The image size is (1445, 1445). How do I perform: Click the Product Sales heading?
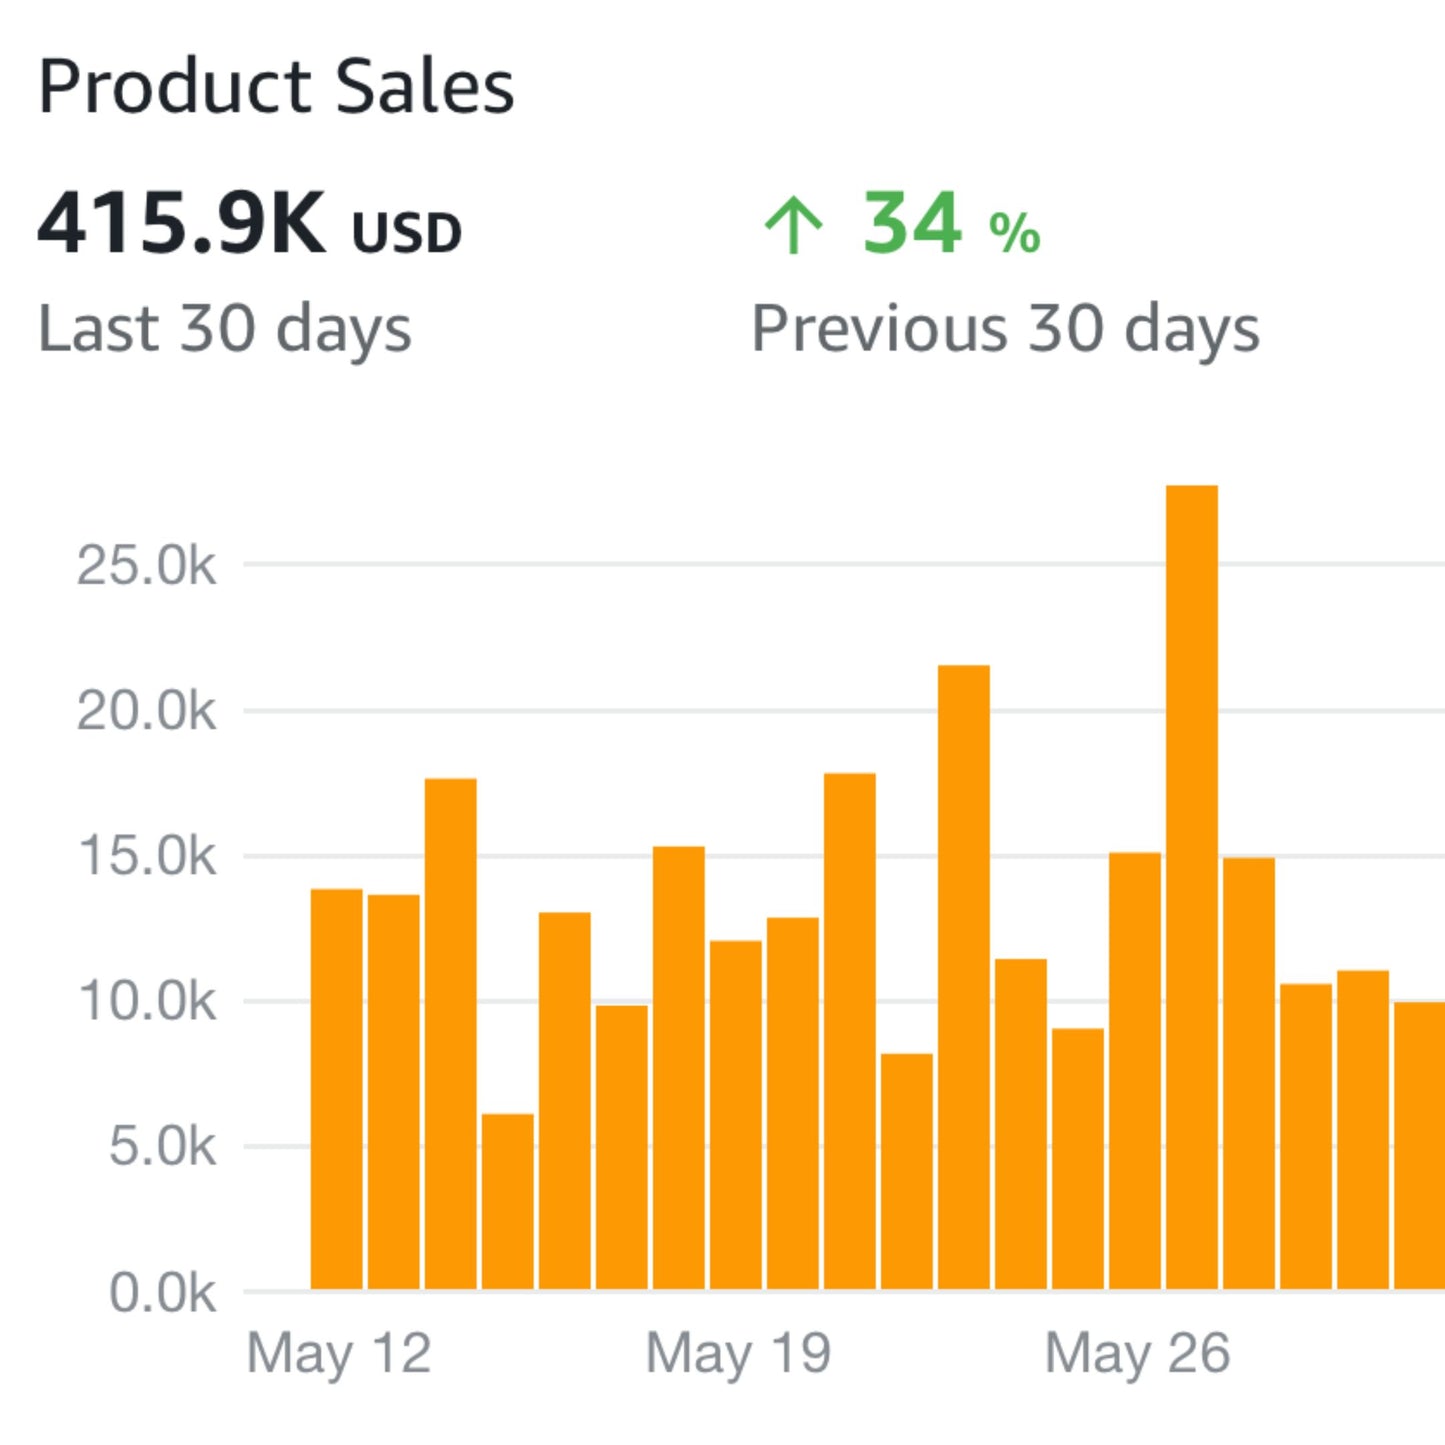tap(276, 86)
